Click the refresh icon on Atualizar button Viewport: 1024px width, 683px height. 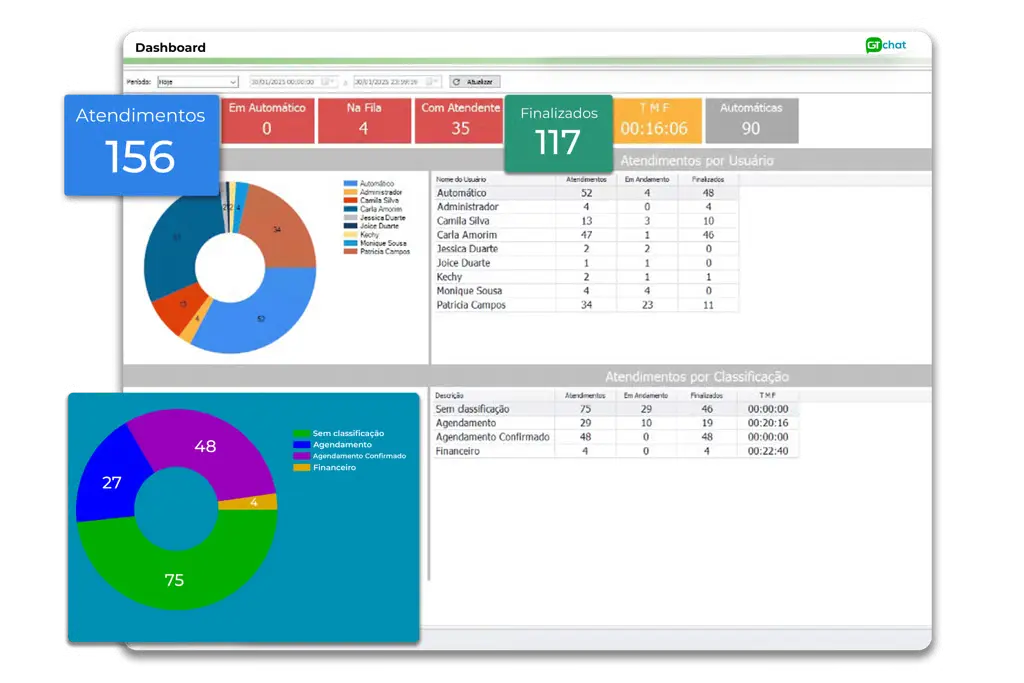point(457,82)
